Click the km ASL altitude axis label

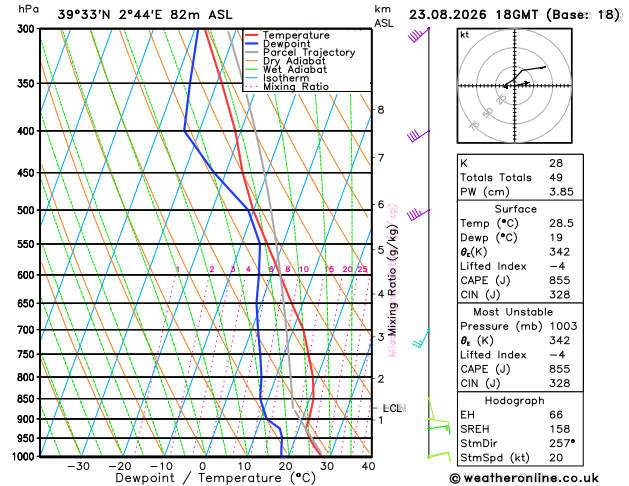click(x=384, y=16)
